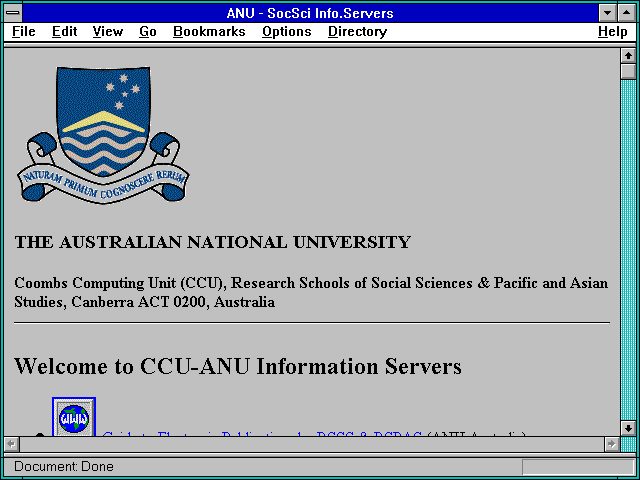
Task: Click 'Studies, Canberra ACT 0200, Australia' text
Action: coord(144,302)
